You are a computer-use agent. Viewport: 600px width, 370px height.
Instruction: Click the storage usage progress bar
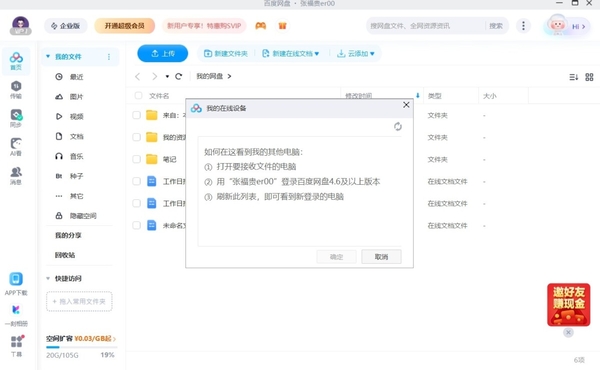coord(81,347)
